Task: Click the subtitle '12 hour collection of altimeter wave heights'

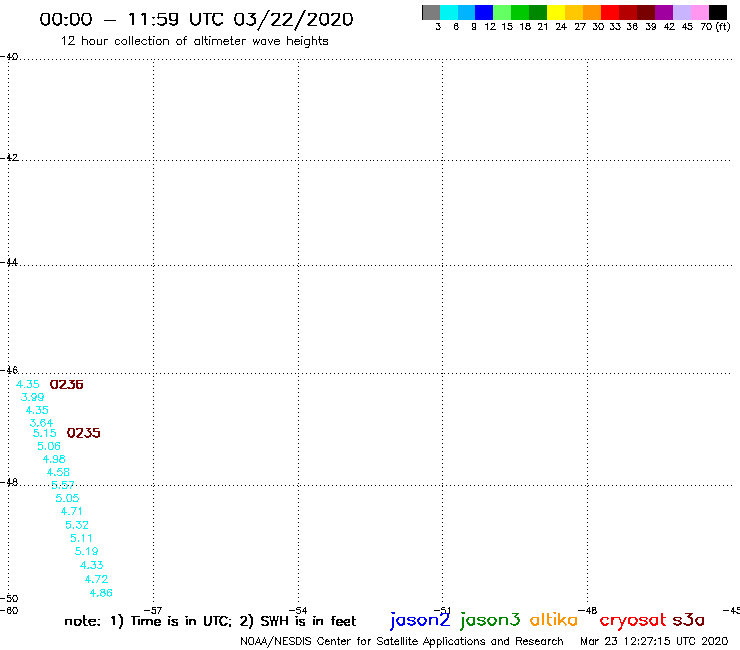Action: (x=194, y=41)
